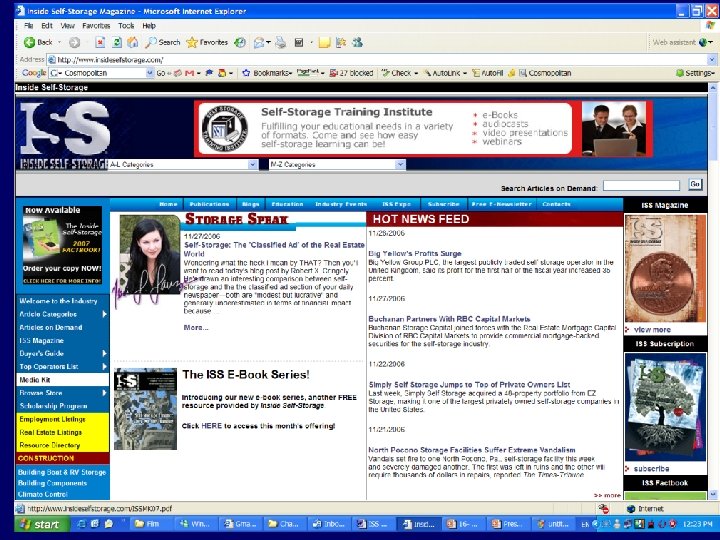
Task: Open the Publications nav tab
Action: [209, 204]
